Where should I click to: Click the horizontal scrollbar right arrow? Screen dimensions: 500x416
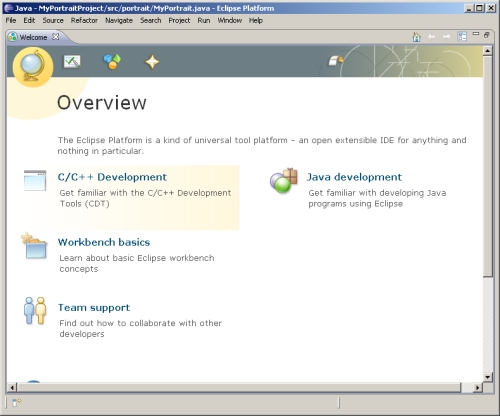coord(478,387)
